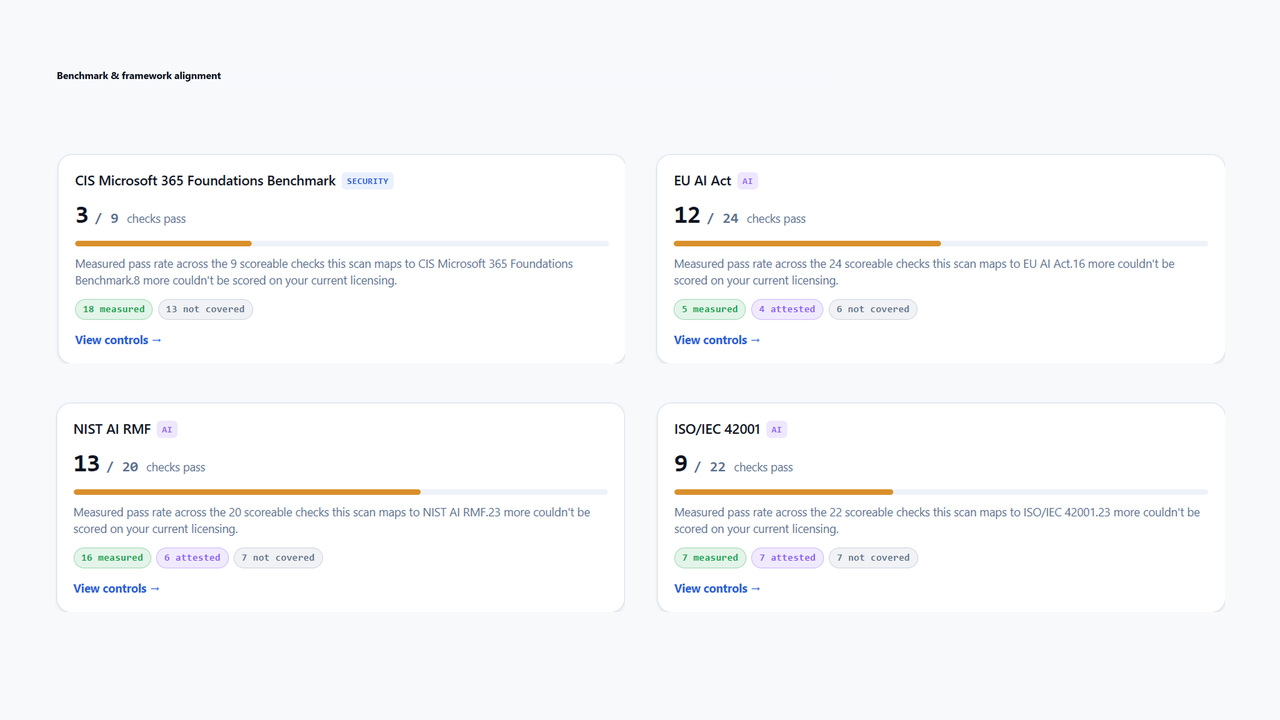This screenshot has height=720, width=1280.
Task: Select the '7 attested' badge in ISO/IEC 42001
Action: tap(787, 557)
